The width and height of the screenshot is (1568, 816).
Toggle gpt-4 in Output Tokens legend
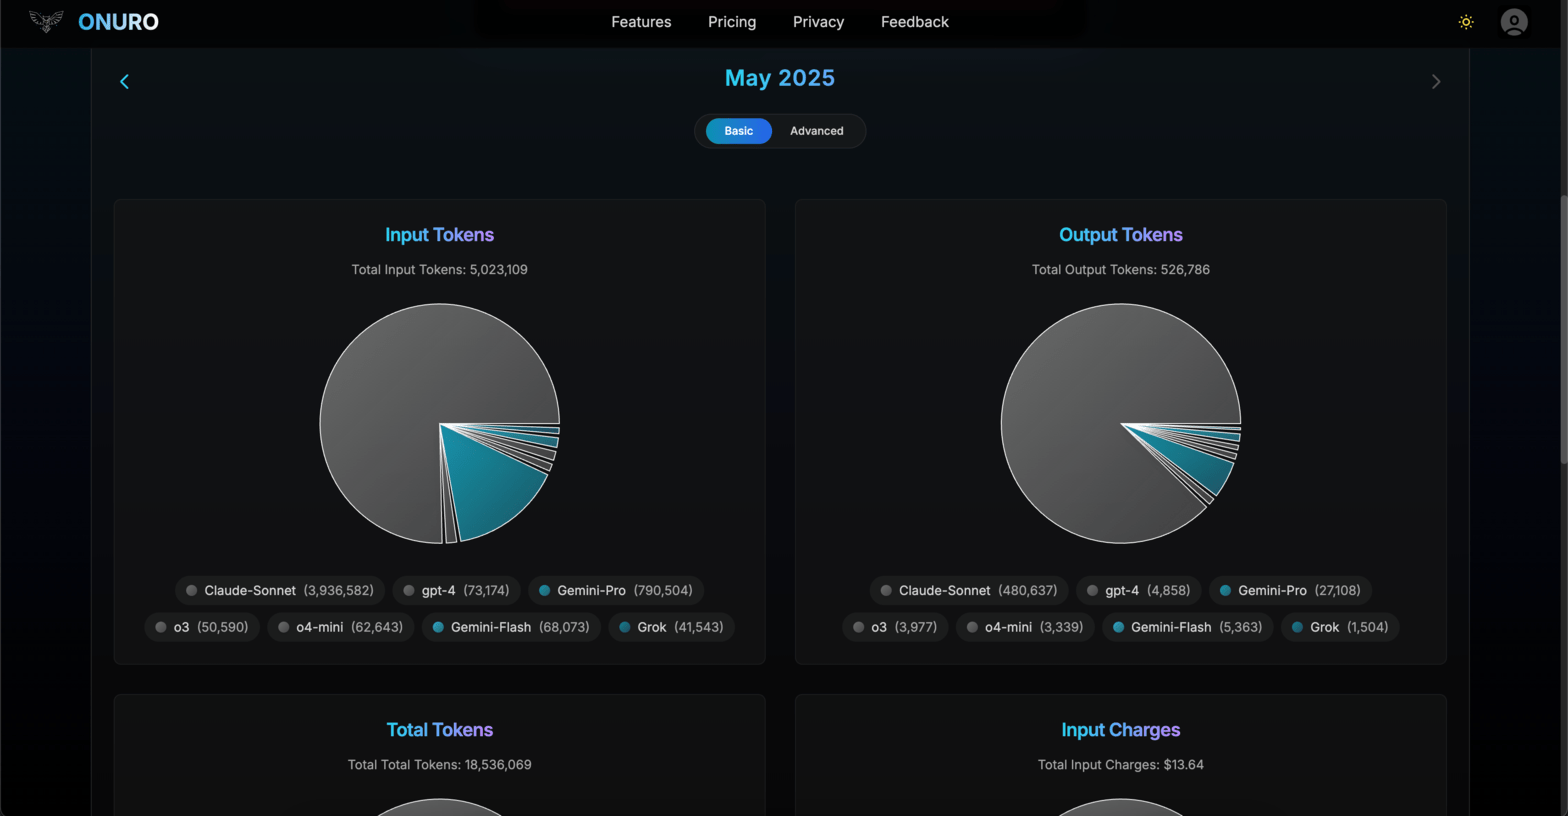click(x=1137, y=591)
